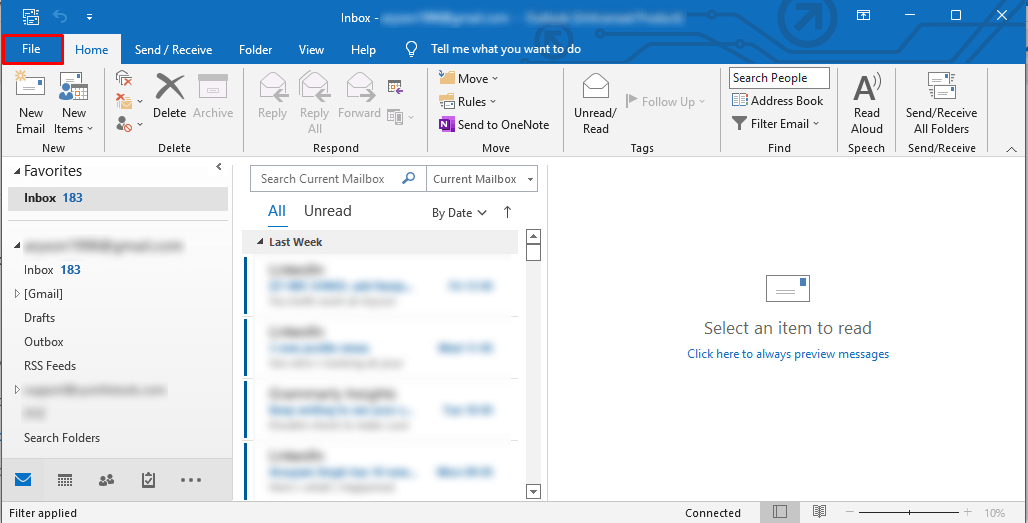Minimize the folder pane arrow
Viewport: 1028px width, 523px height.
(219, 167)
